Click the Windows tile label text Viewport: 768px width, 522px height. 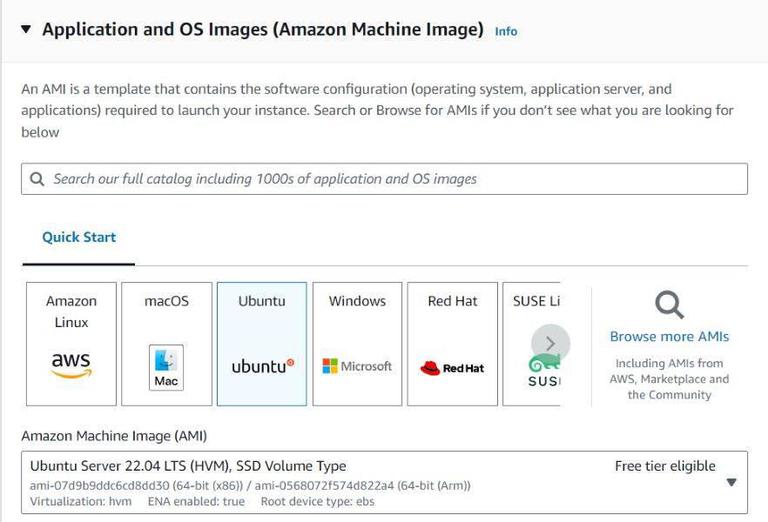[x=357, y=301]
